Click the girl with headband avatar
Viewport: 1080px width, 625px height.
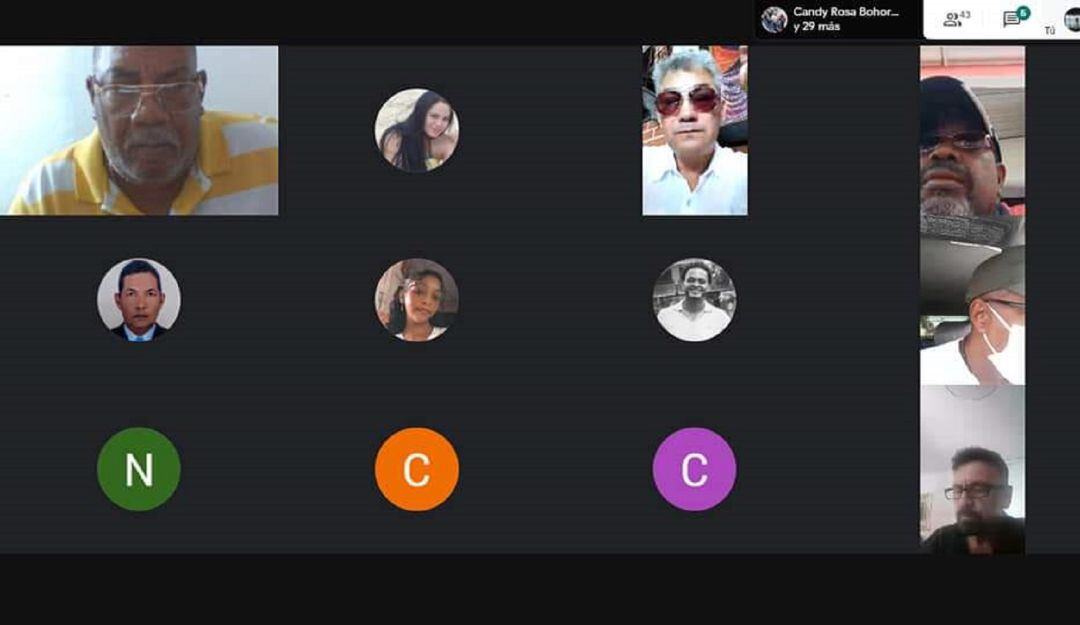[417, 300]
